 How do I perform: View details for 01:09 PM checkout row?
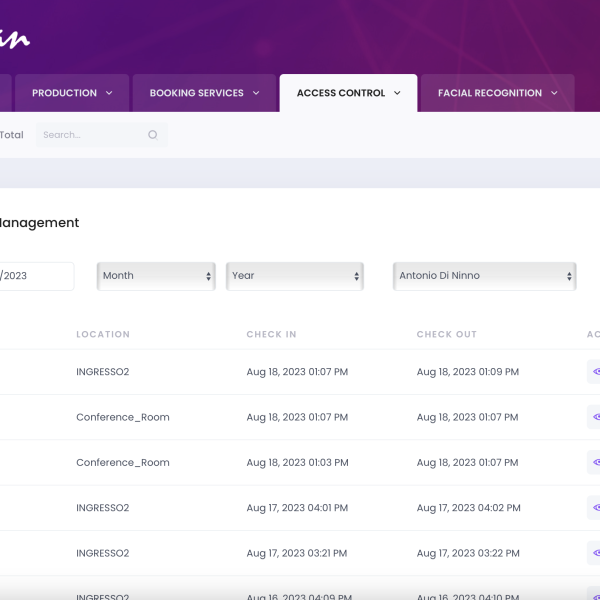595,372
